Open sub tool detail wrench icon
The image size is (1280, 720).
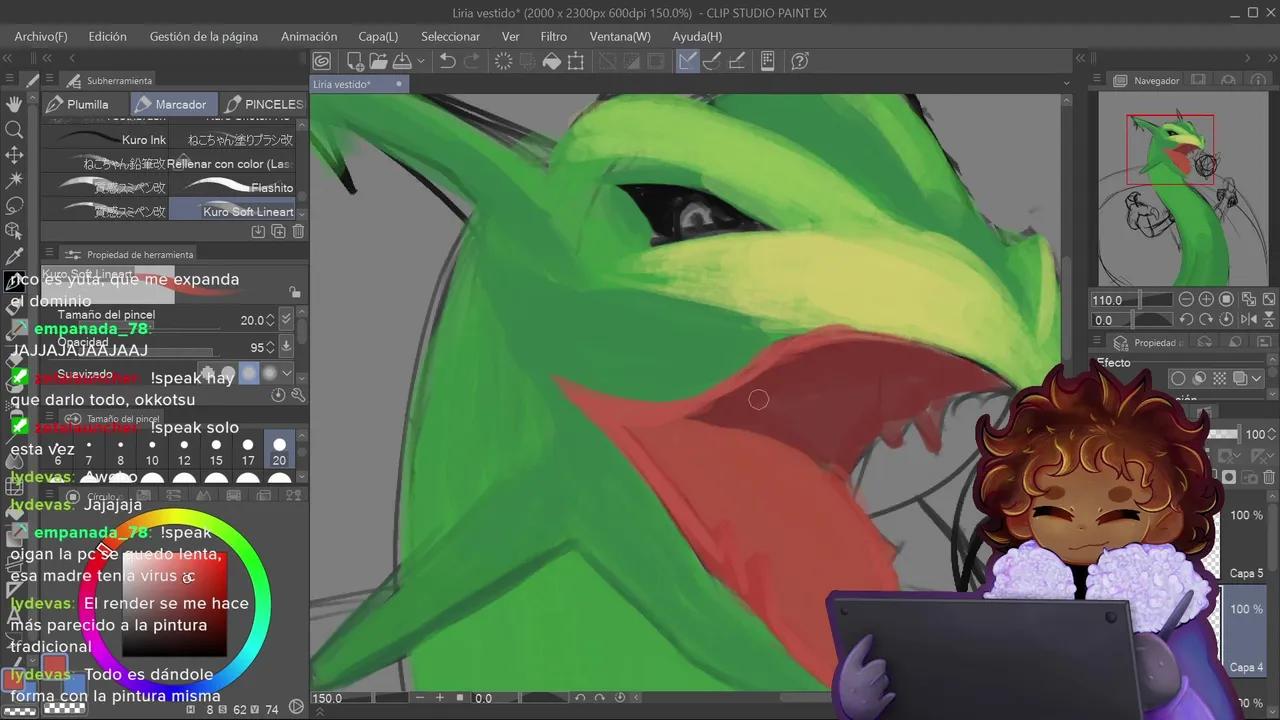[298, 395]
